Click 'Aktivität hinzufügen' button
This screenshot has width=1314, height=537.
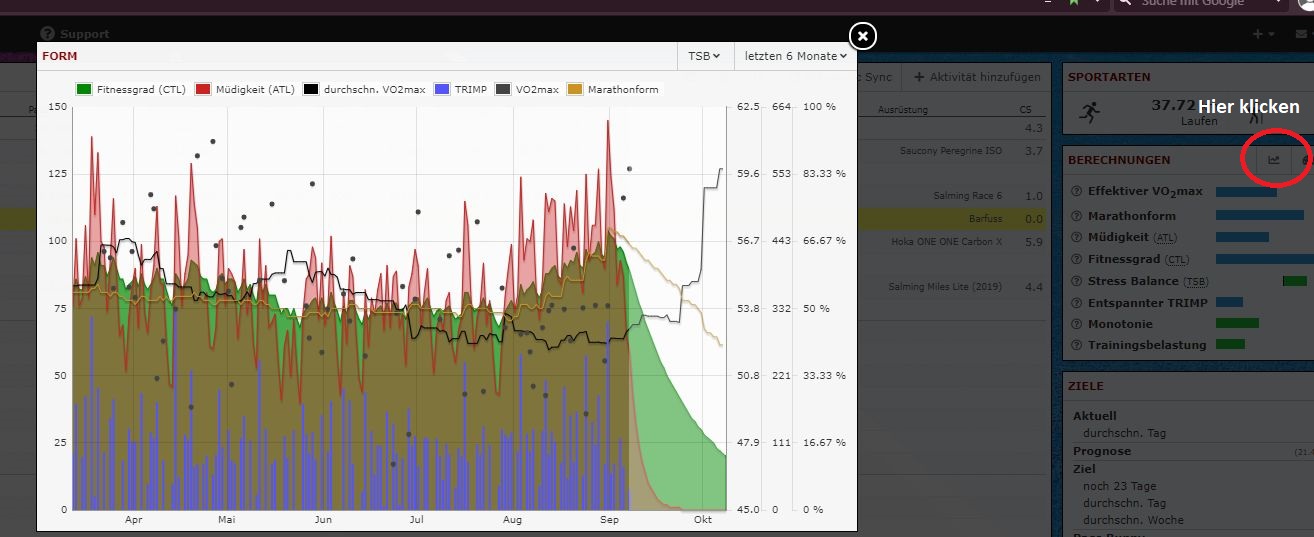point(977,77)
